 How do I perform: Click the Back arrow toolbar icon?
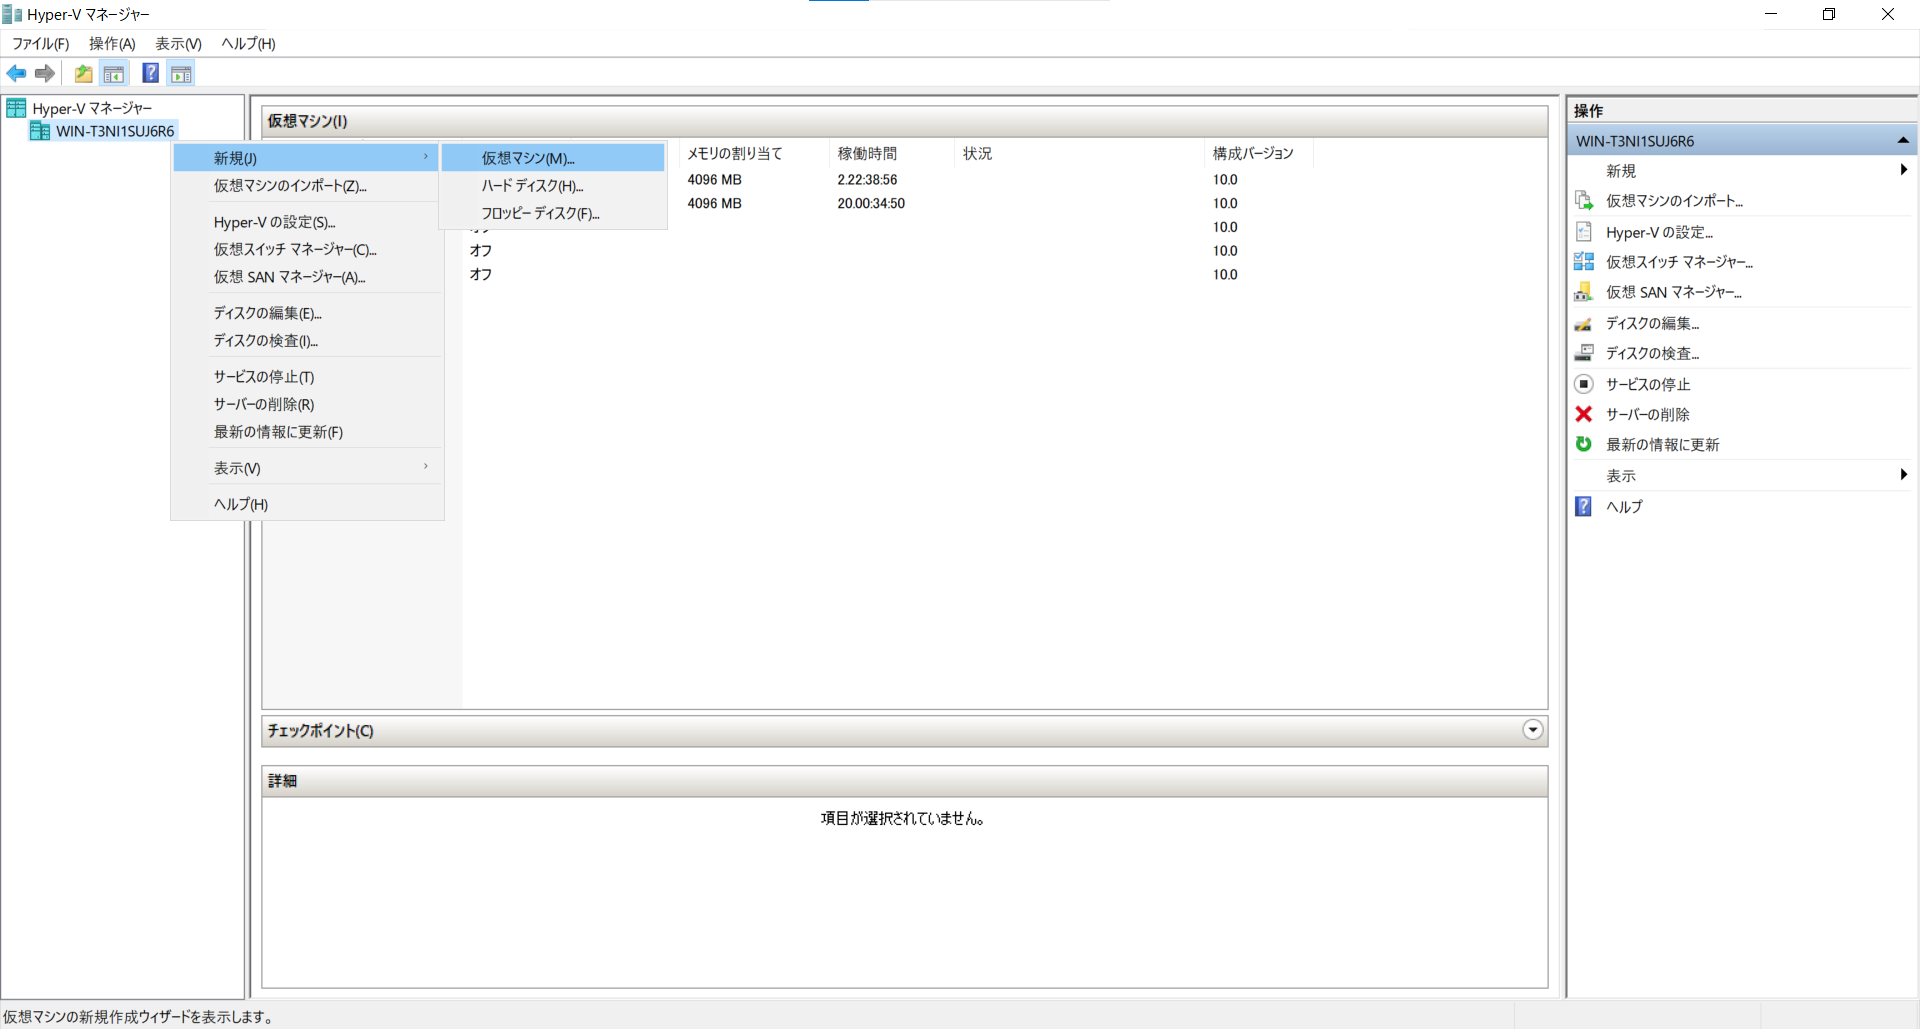pos(16,73)
